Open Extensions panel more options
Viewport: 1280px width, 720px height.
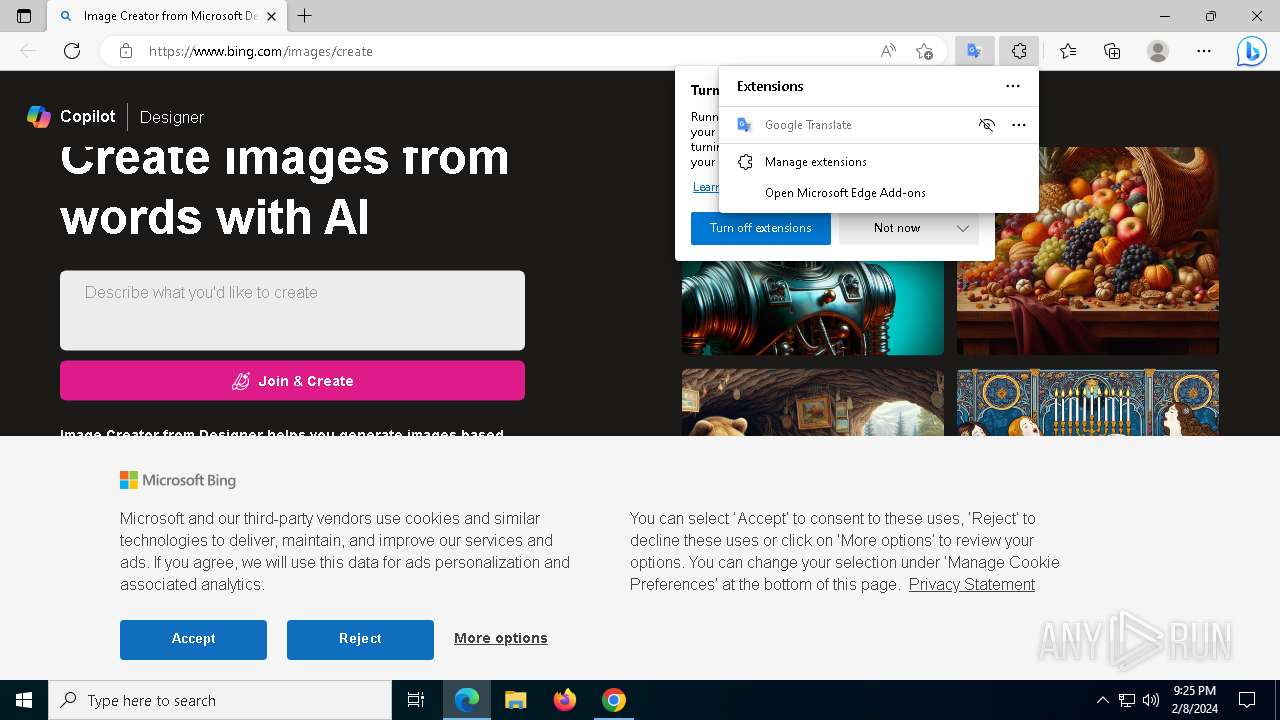tap(1013, 86)
